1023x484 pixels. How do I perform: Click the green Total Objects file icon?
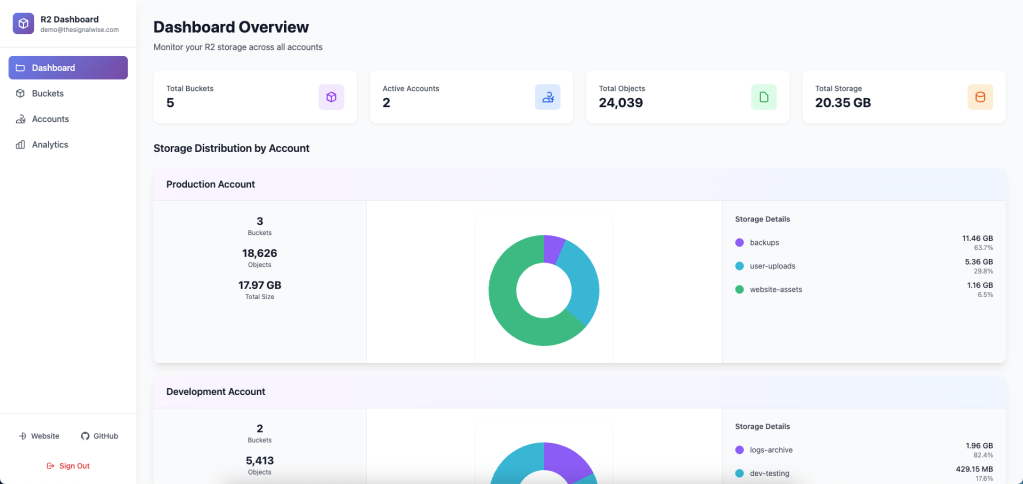(x=764, y=97)
